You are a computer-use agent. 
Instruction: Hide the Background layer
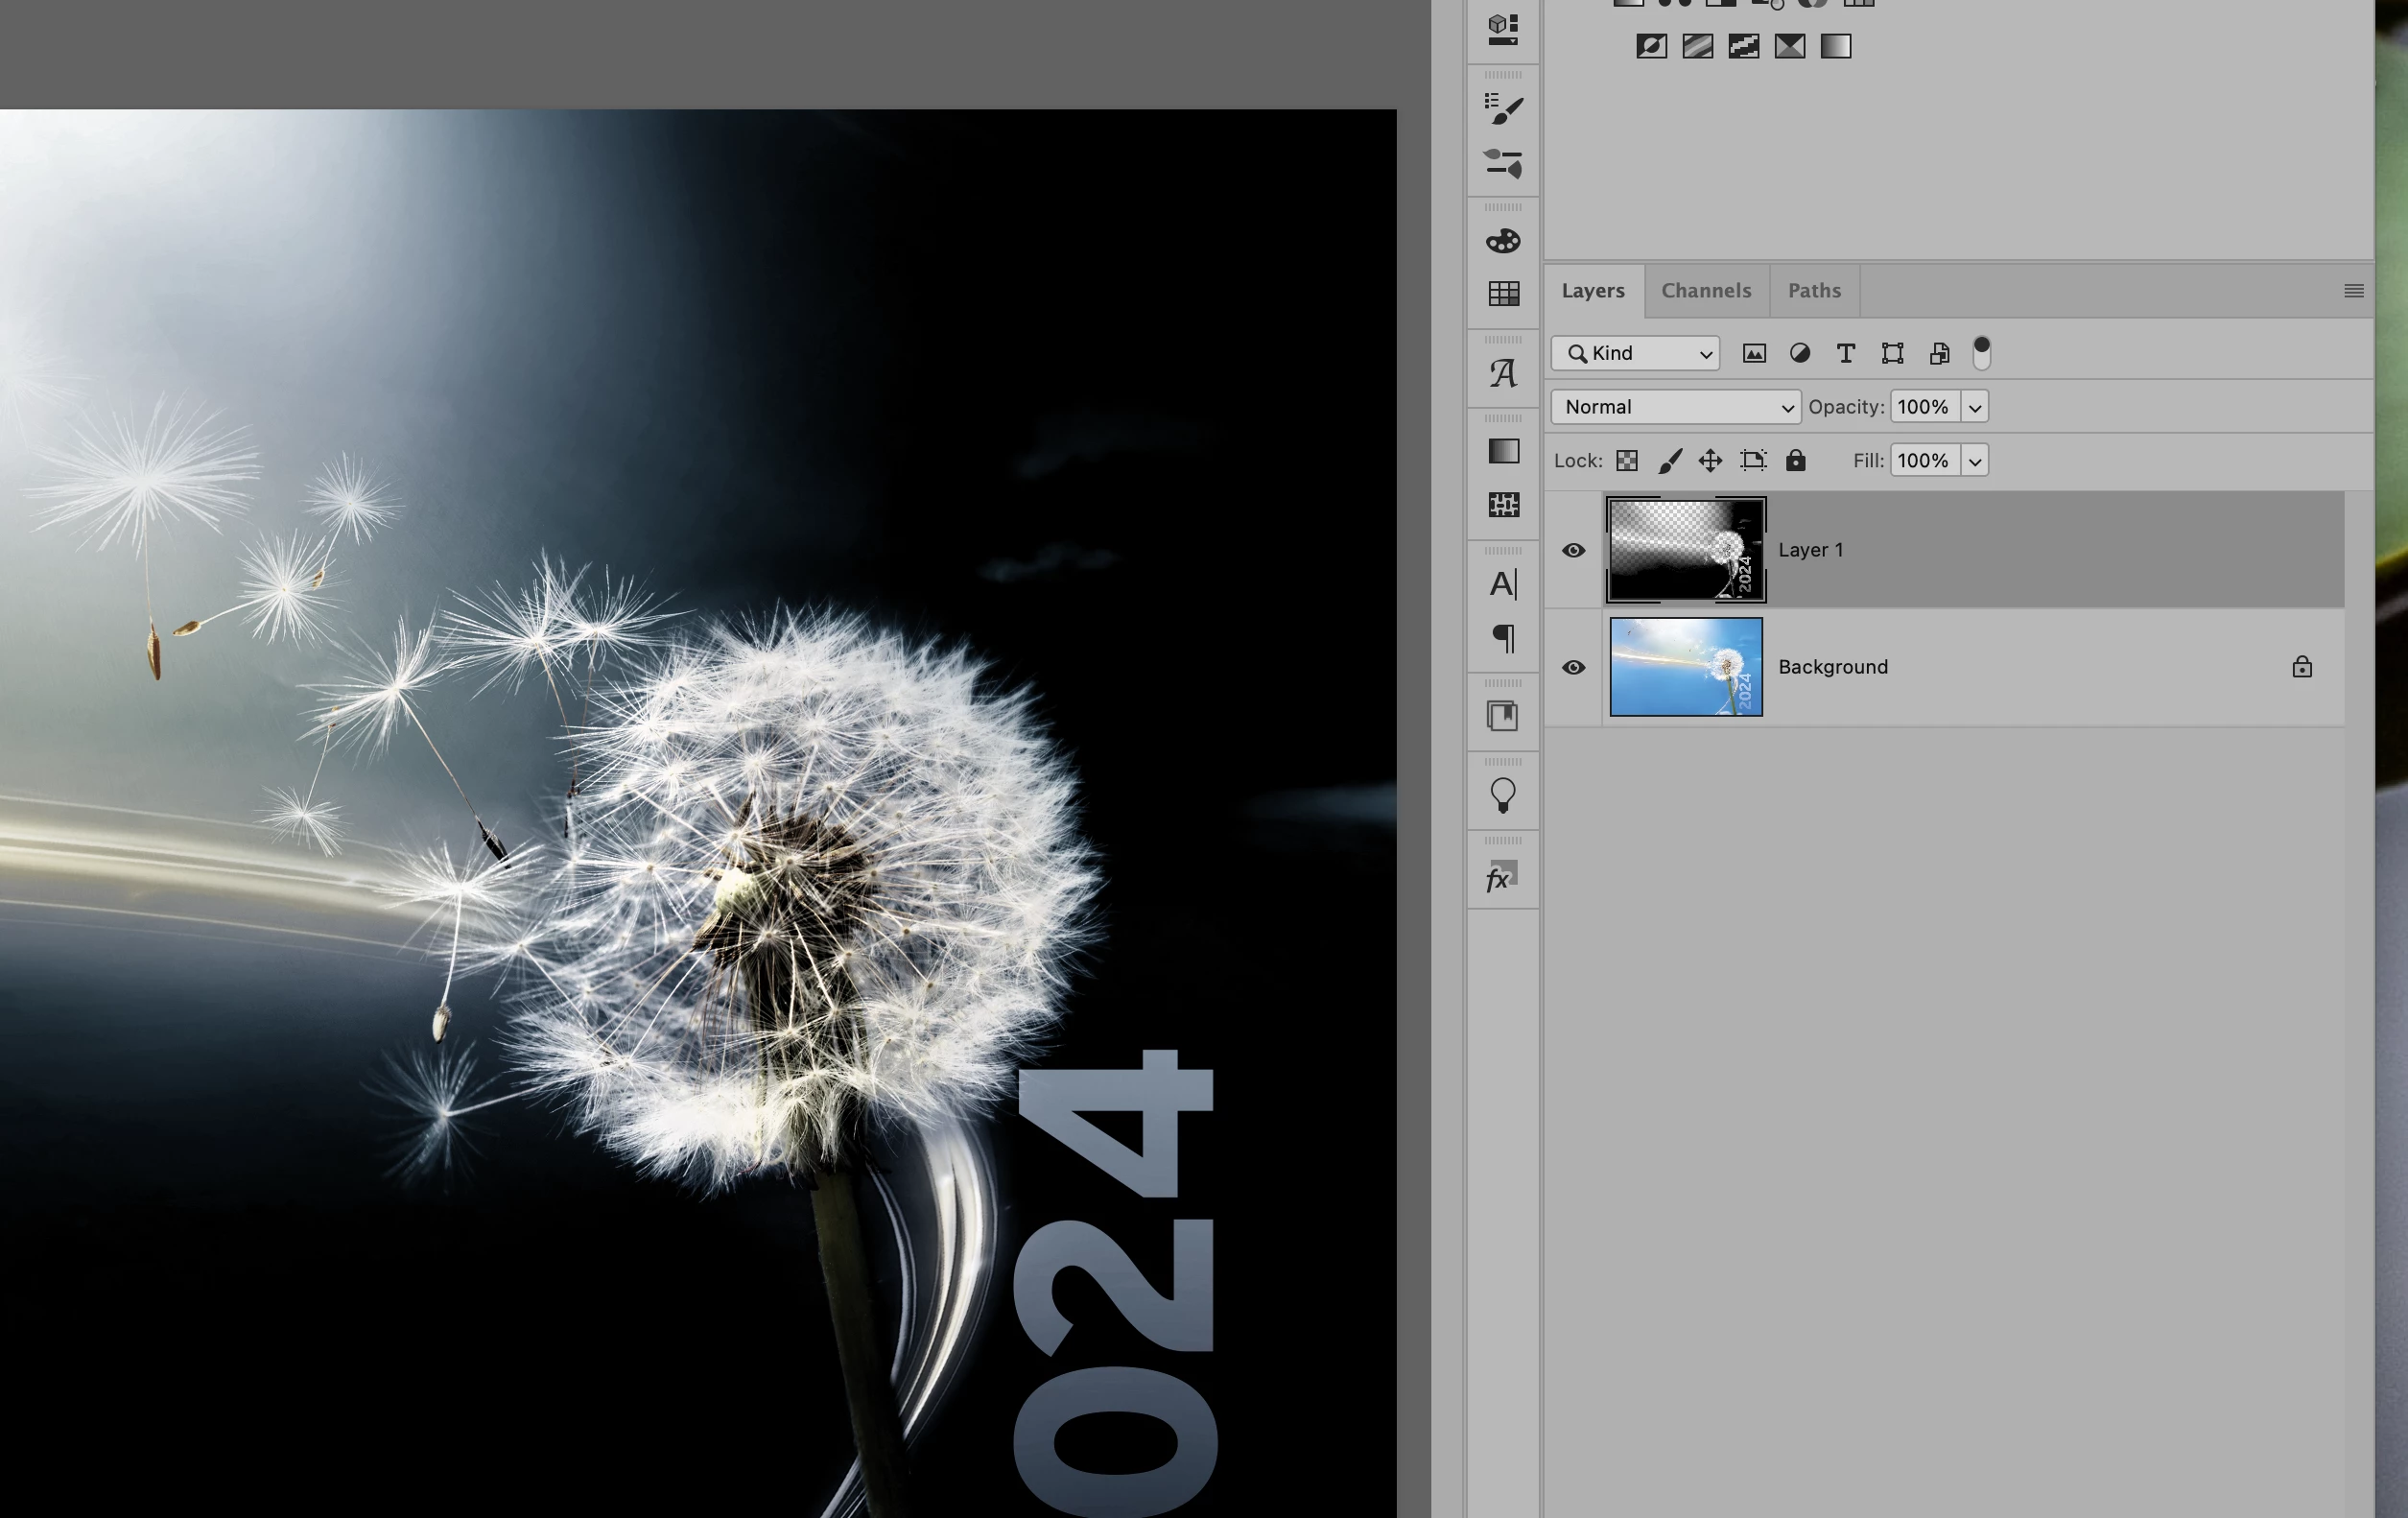click(x=1573, y=667)
